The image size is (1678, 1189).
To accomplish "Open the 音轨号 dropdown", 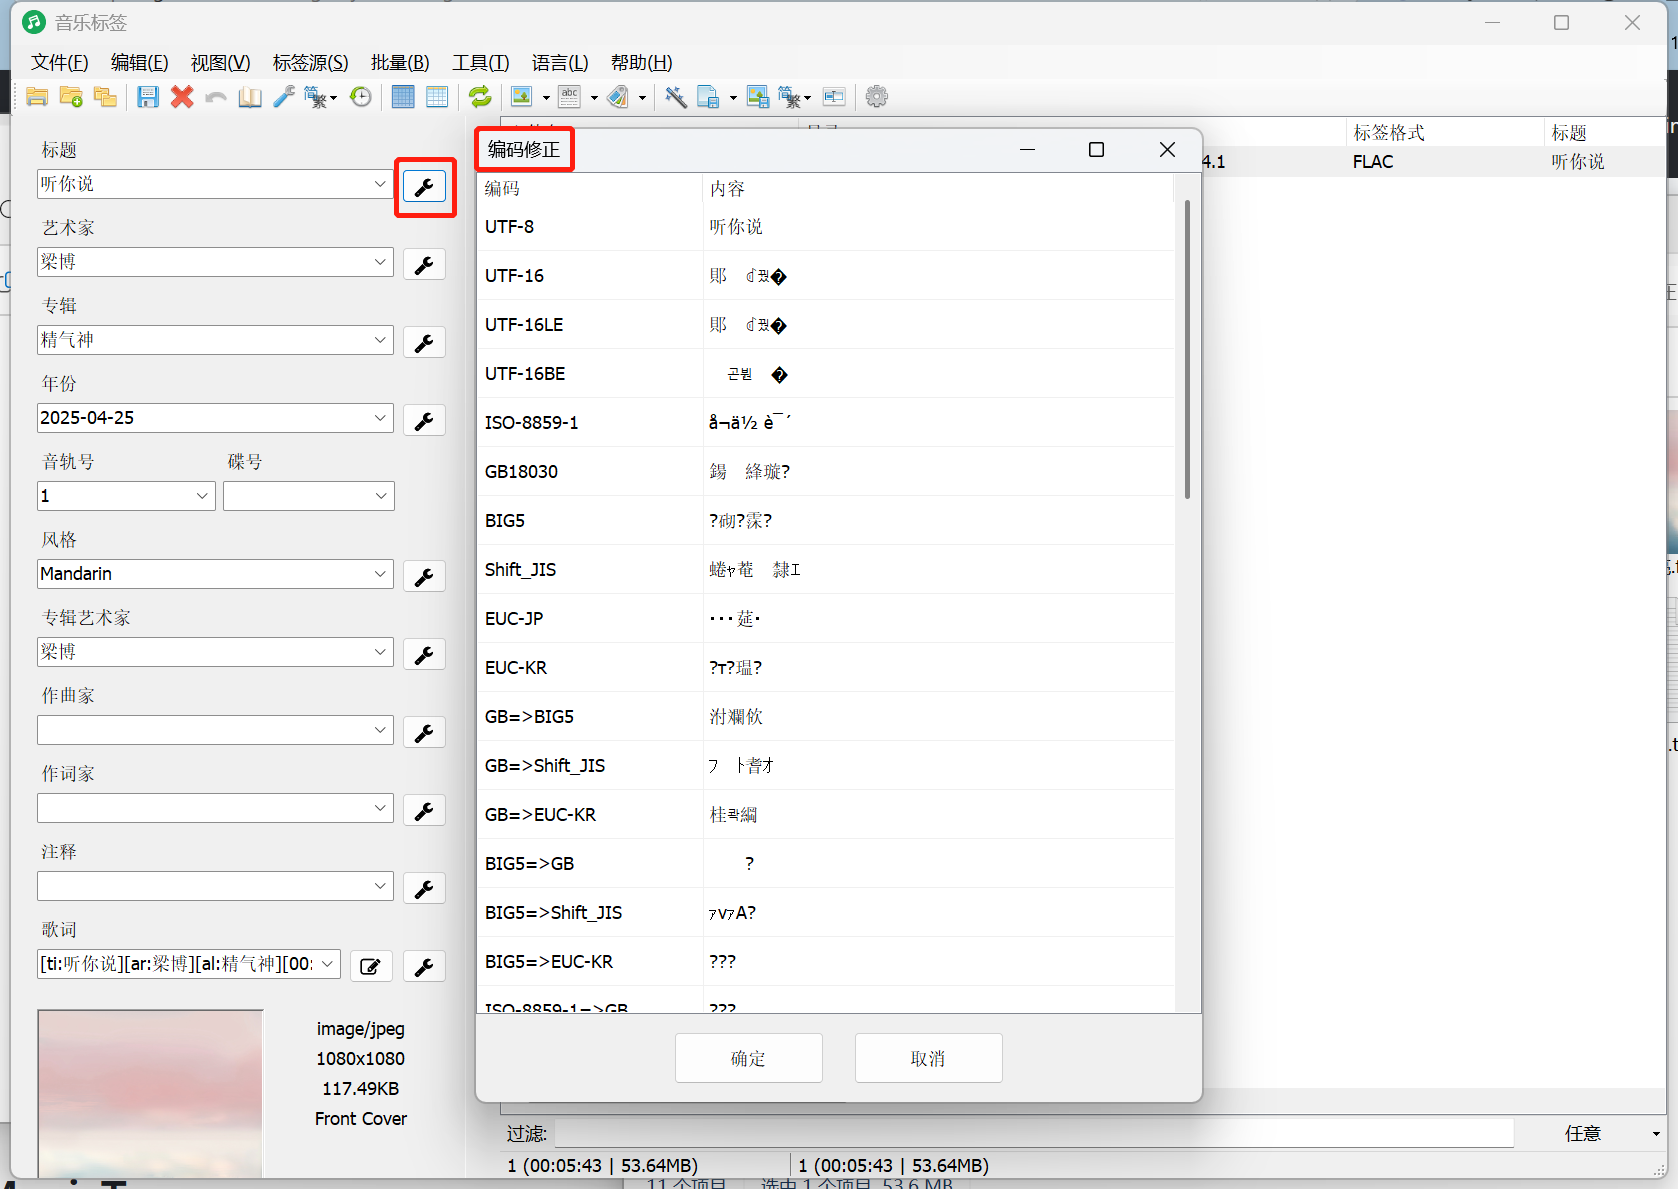I will [x=202, y=496].
